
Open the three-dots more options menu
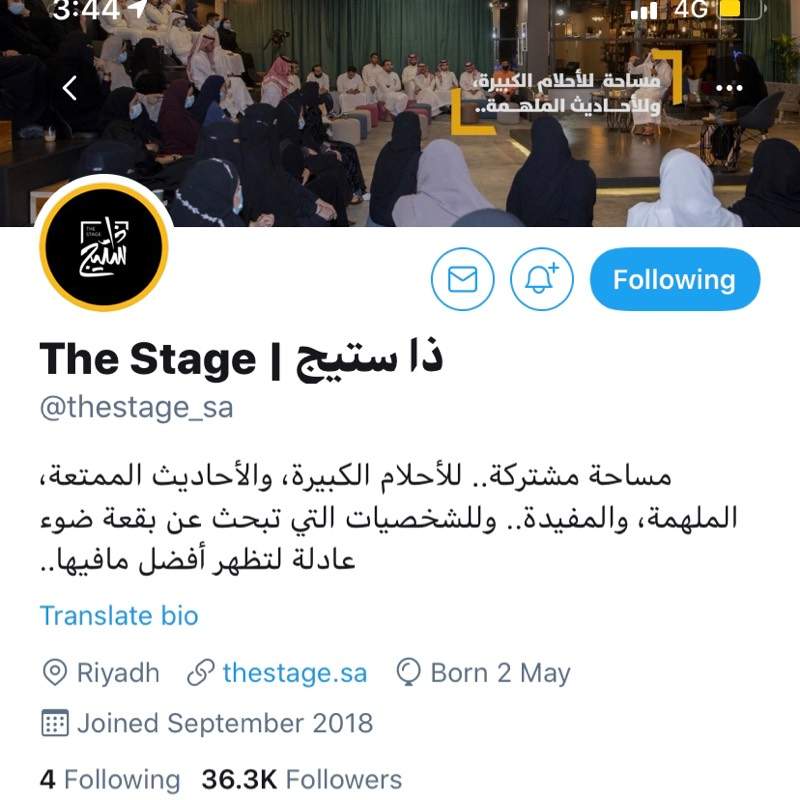[729, 88]
